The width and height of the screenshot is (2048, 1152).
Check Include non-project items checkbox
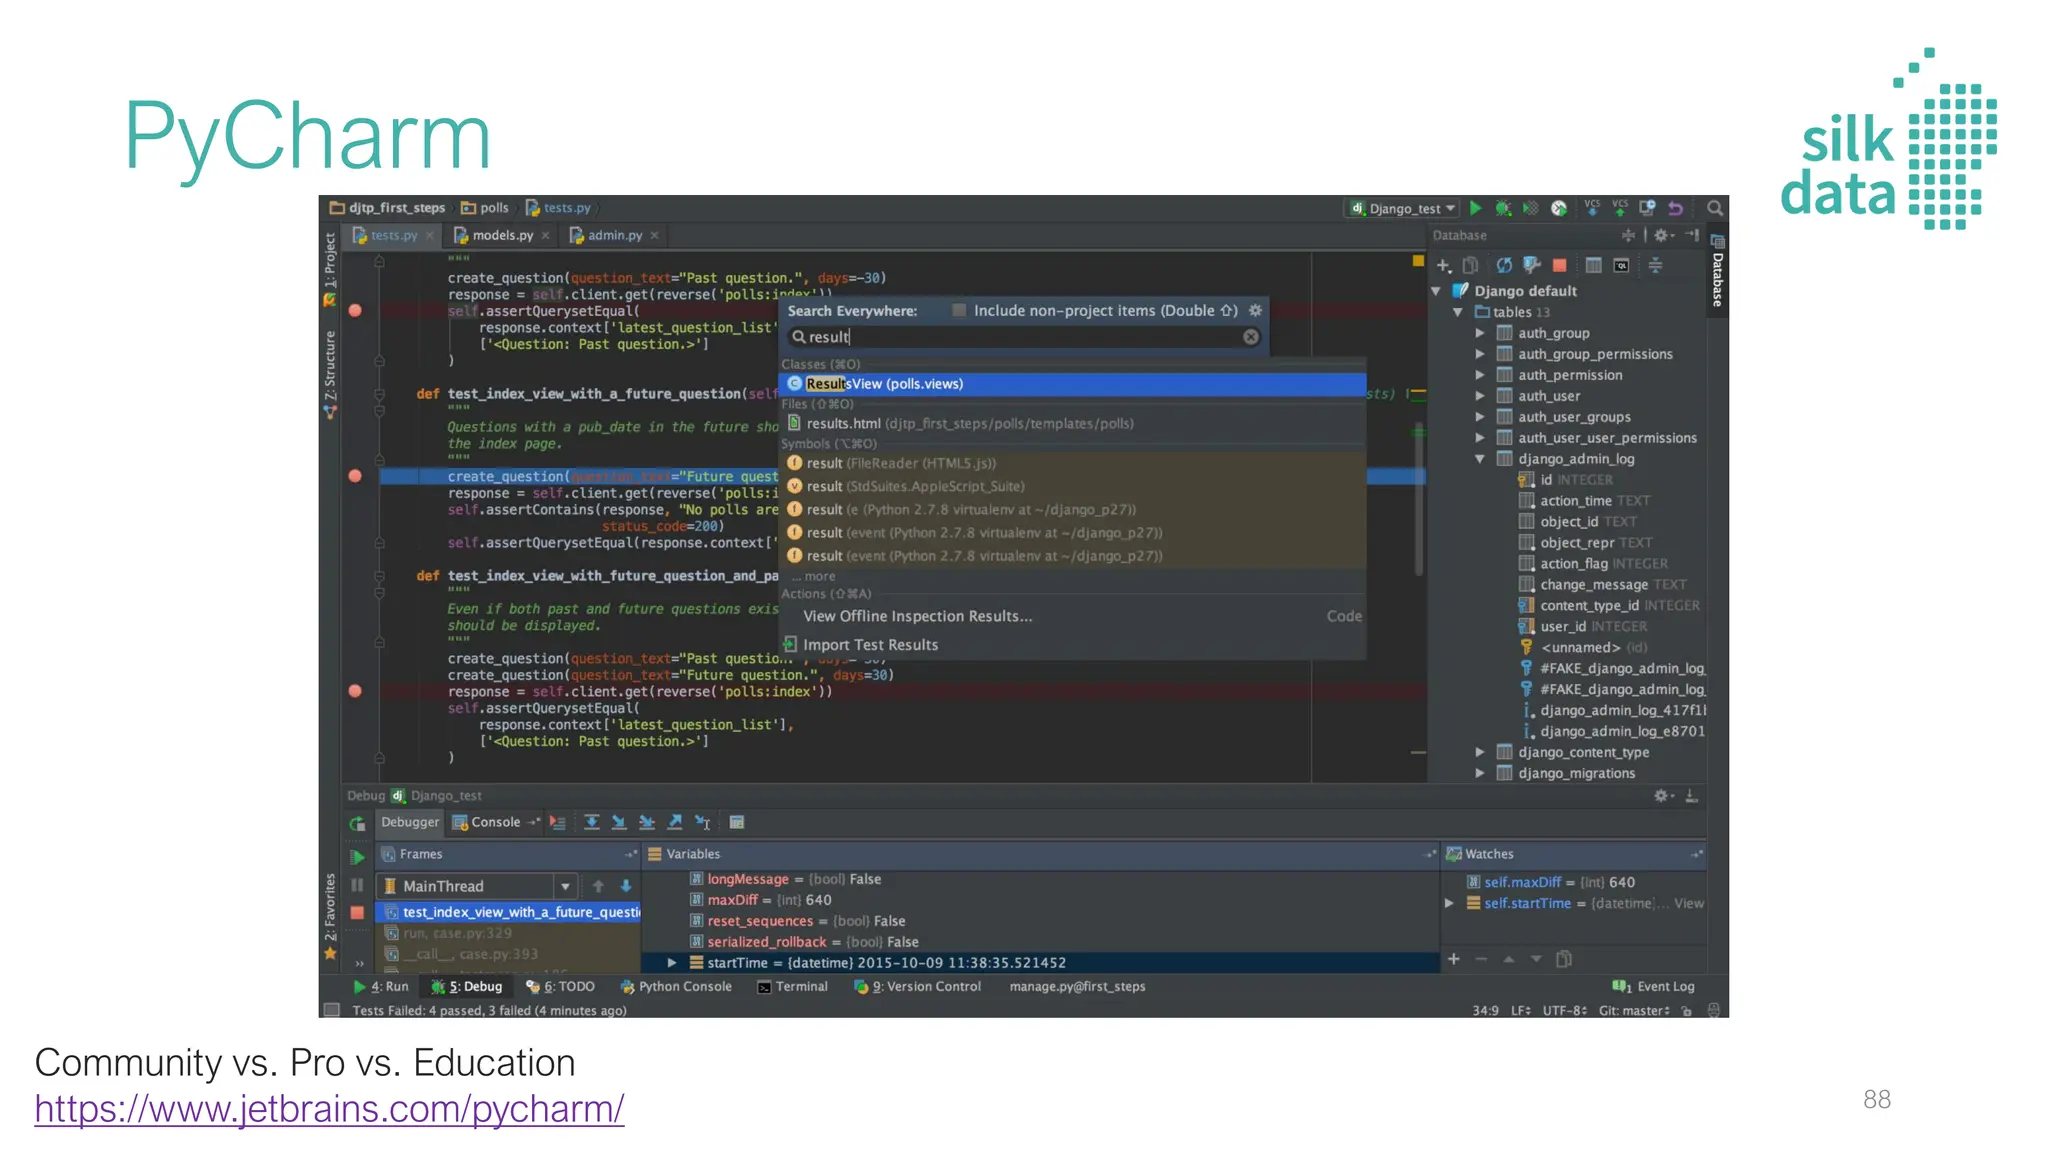[x=959, y=310]
